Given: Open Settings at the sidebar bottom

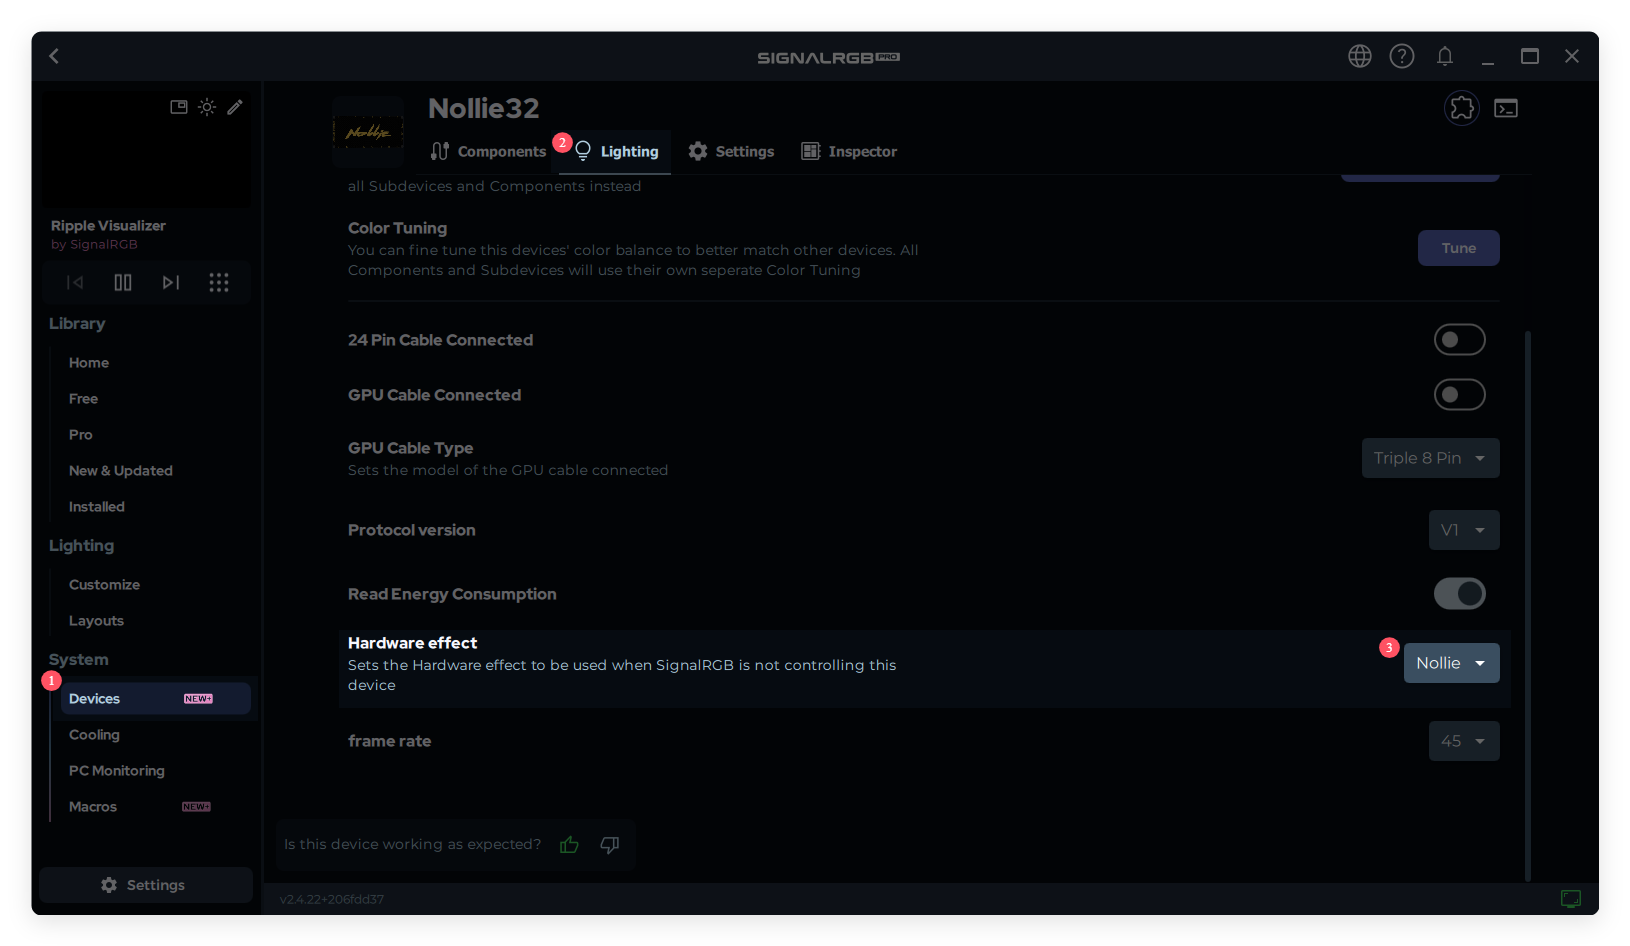Looking at the screenshot, I should tap(146, 885).
